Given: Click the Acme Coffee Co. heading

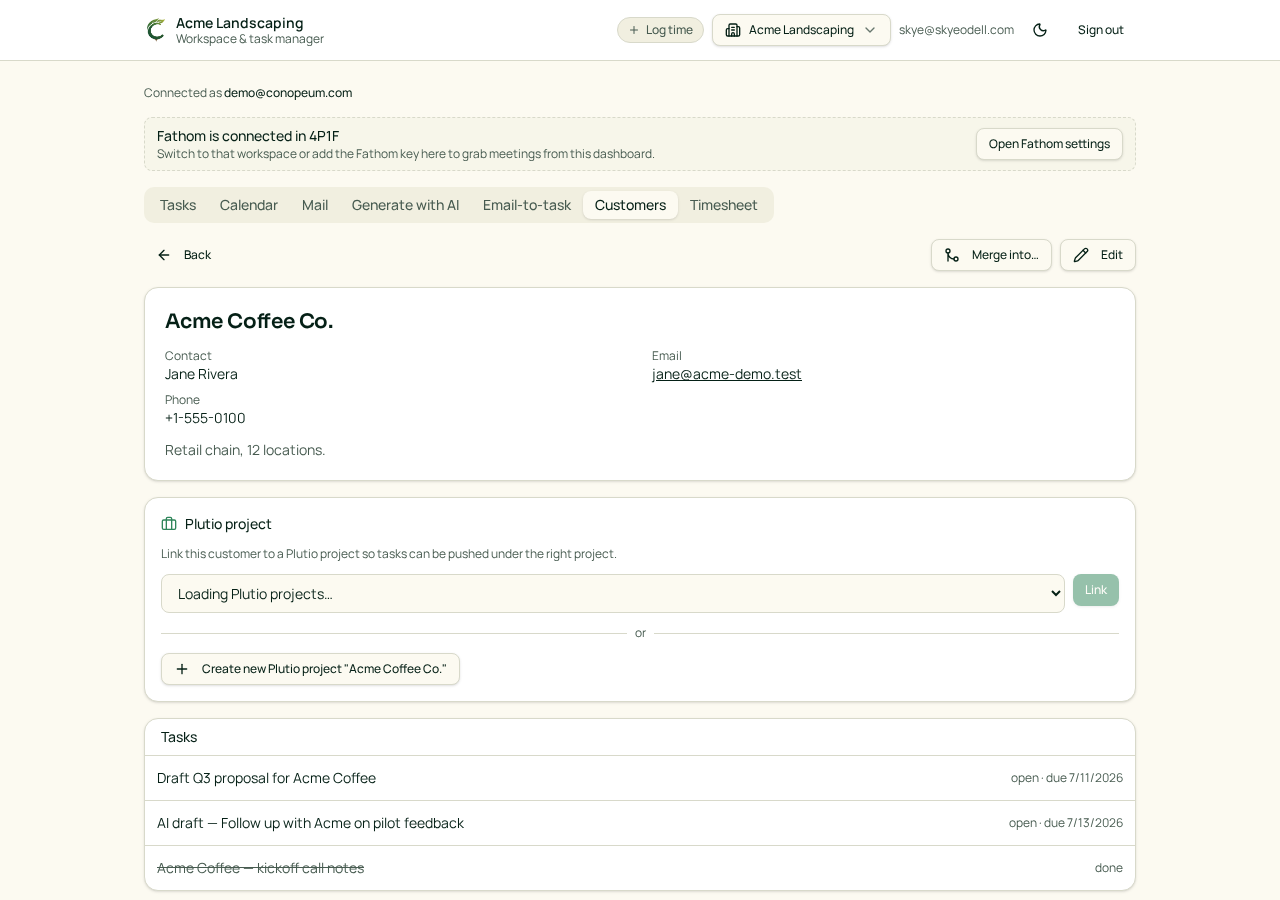Looking at the screenshot, I should pyautogui.click(x=249, y=321).
